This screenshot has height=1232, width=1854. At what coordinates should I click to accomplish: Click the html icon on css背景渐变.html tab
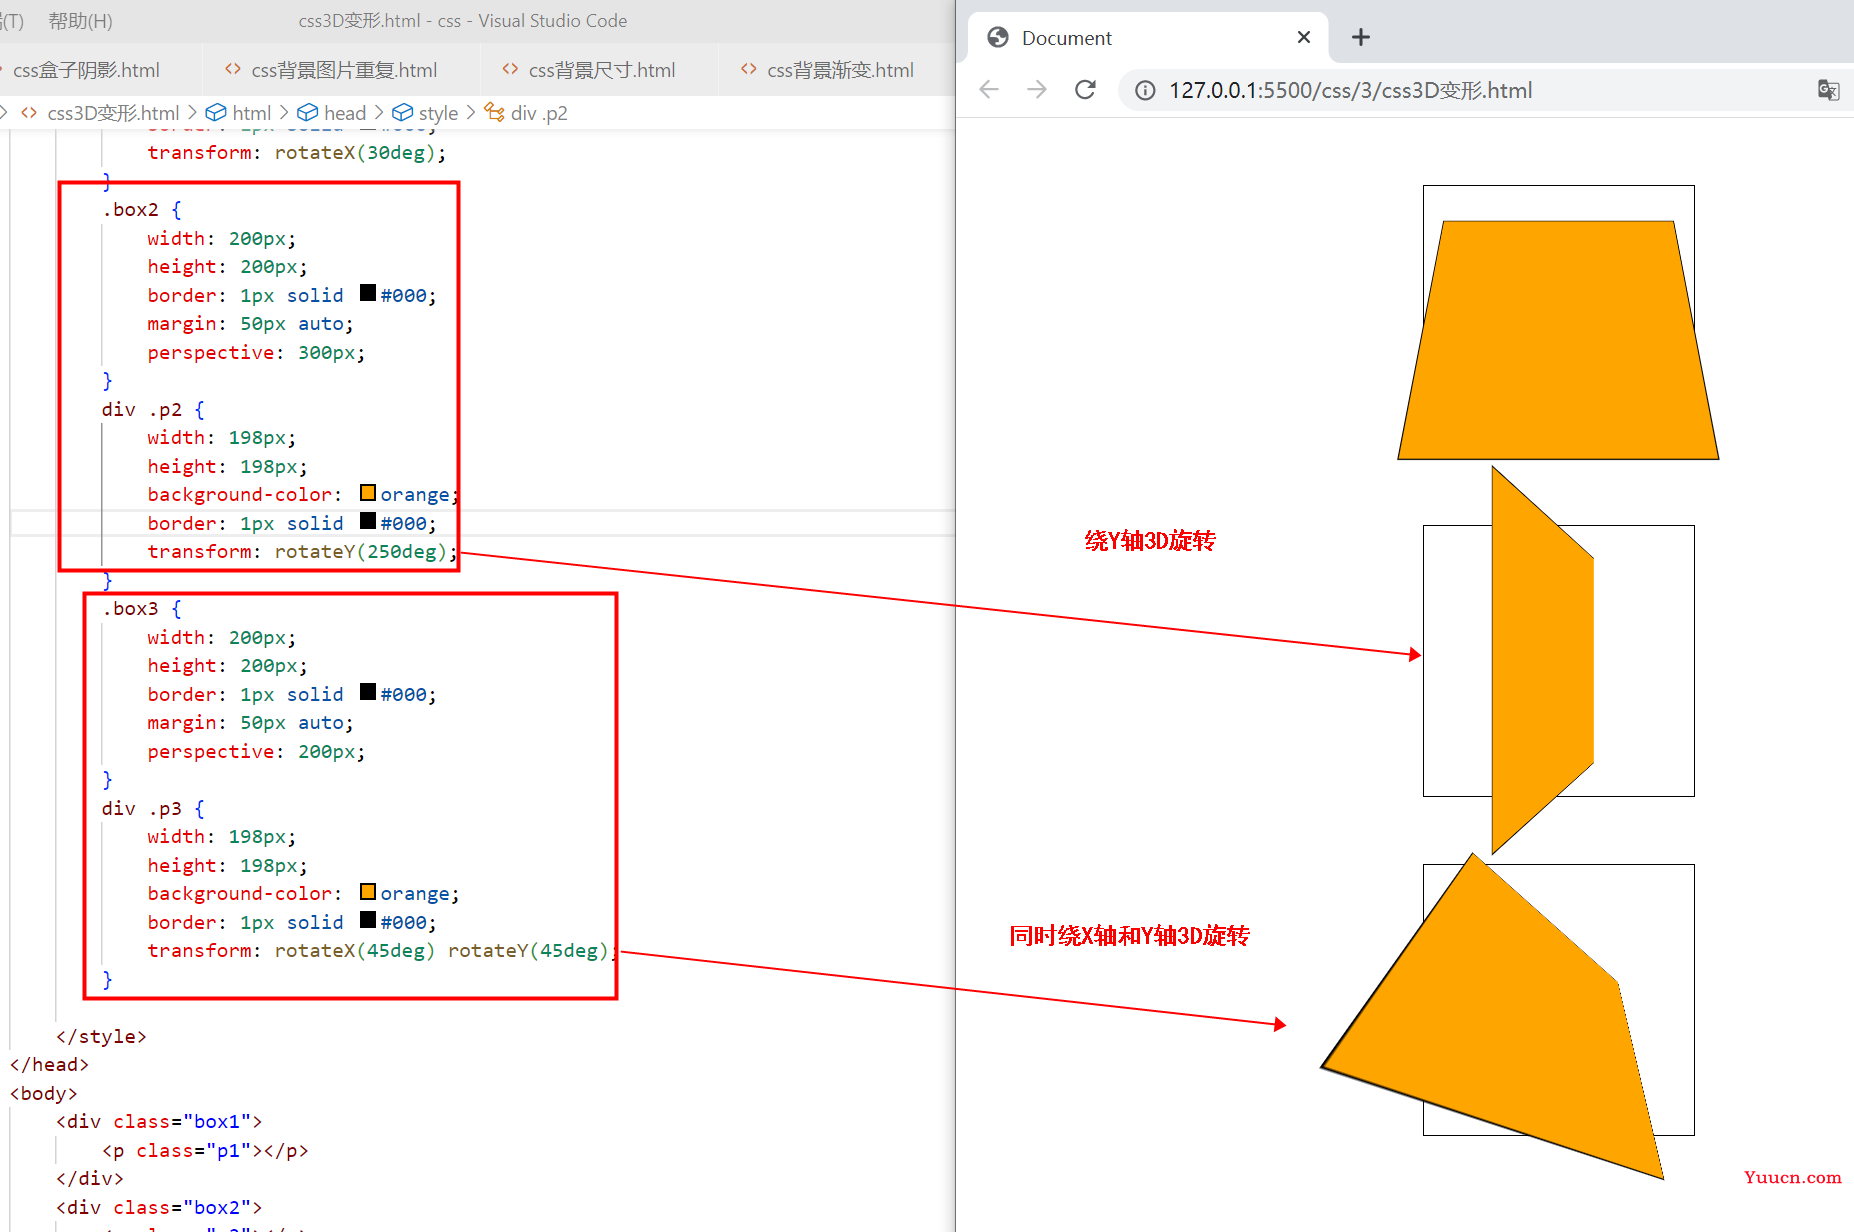[x=749, y=69]
